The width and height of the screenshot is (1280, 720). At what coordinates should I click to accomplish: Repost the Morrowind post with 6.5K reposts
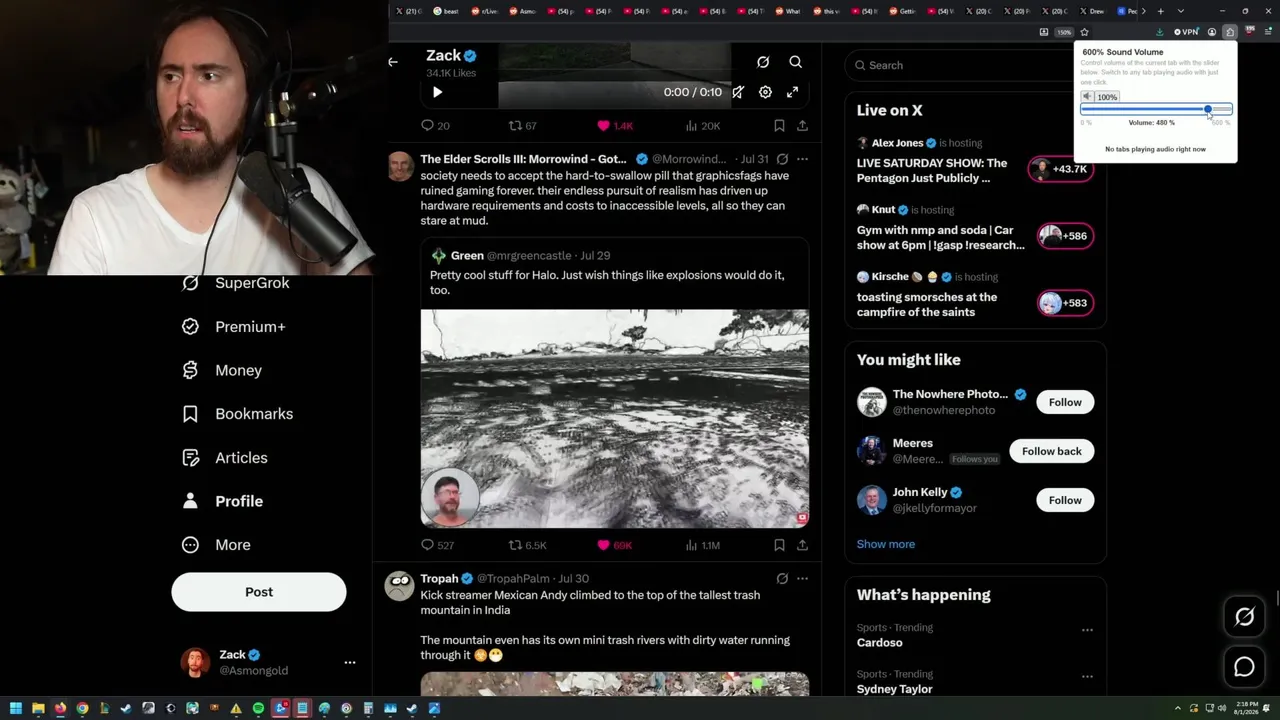click(528, 545)
